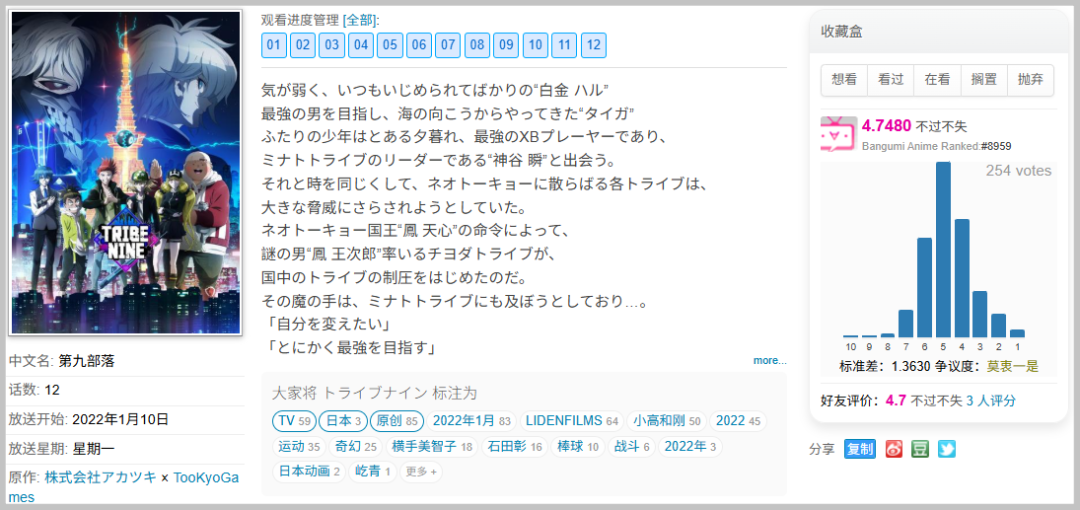
Task: Select episode 04 progress box
Action: tap(360, 45)
